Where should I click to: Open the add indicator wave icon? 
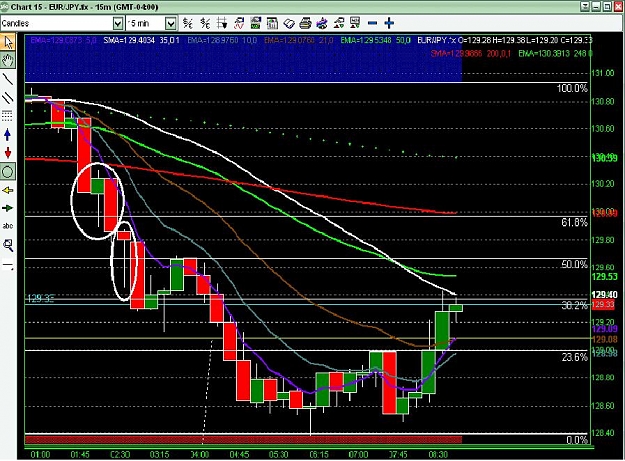pos(239,24)
